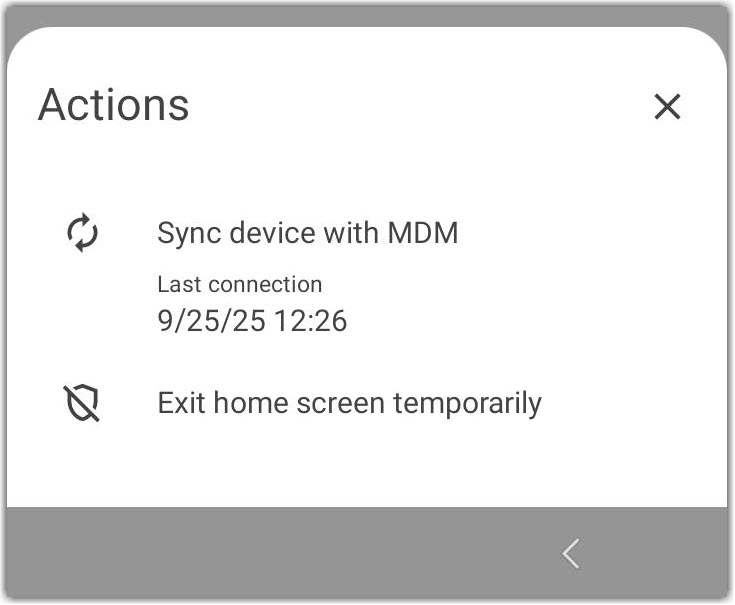The image size is (735, 605).
Task: Click the "Actions" sheet title
Action: tap(113, 105)
